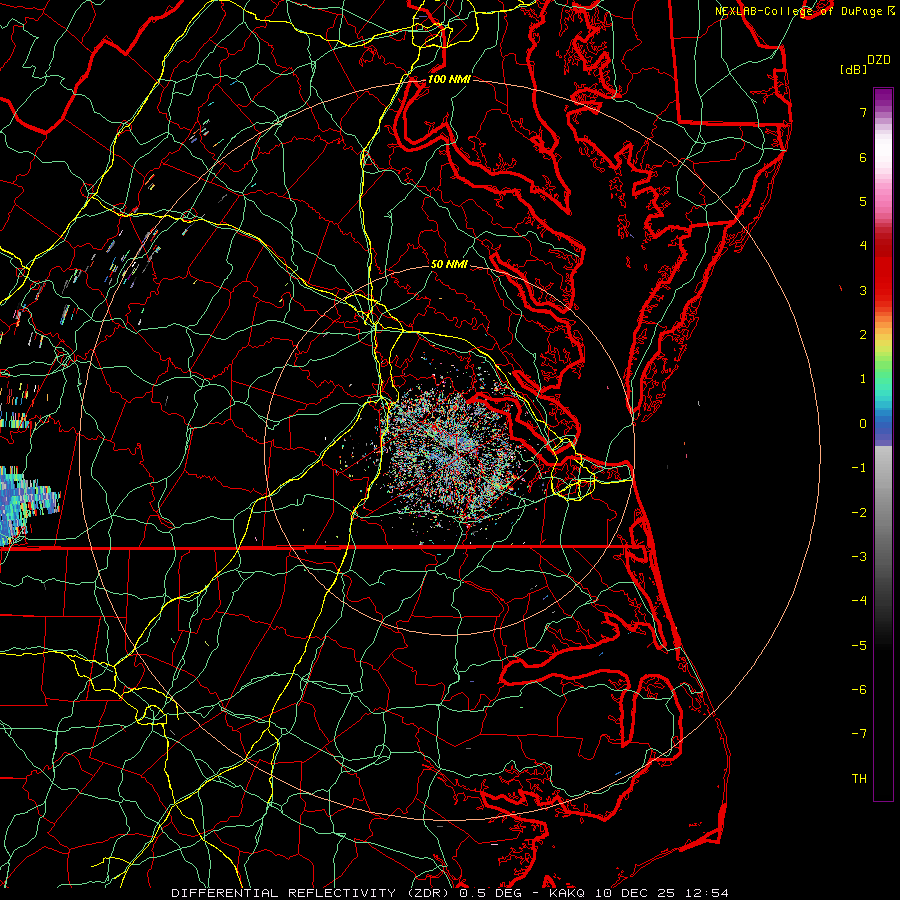
Task: Click the 50 NMI range ring label
Action: point(449,264)
